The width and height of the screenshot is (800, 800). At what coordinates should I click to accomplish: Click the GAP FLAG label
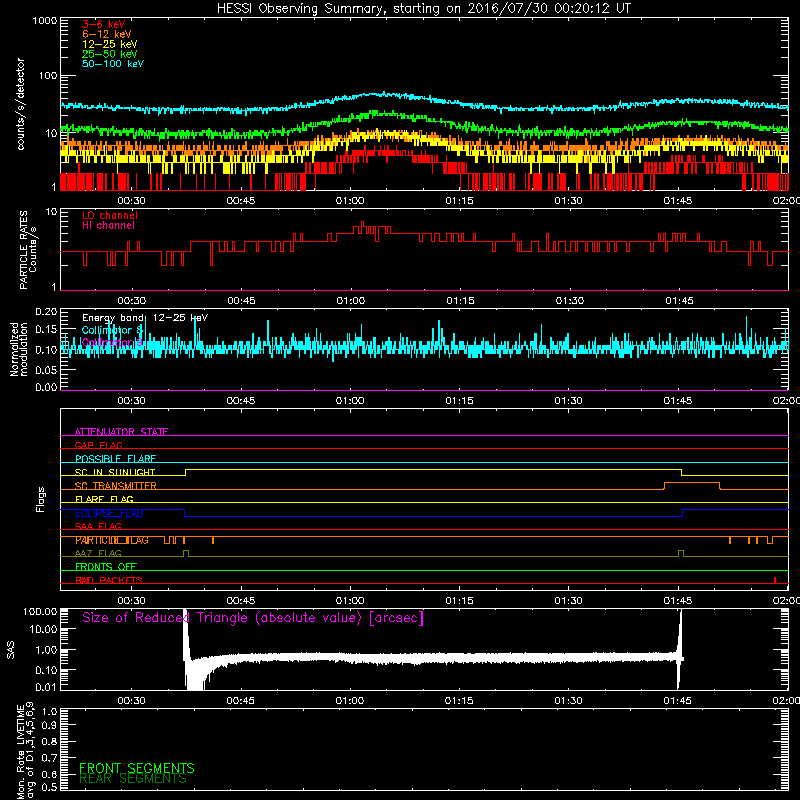(98, 445)
